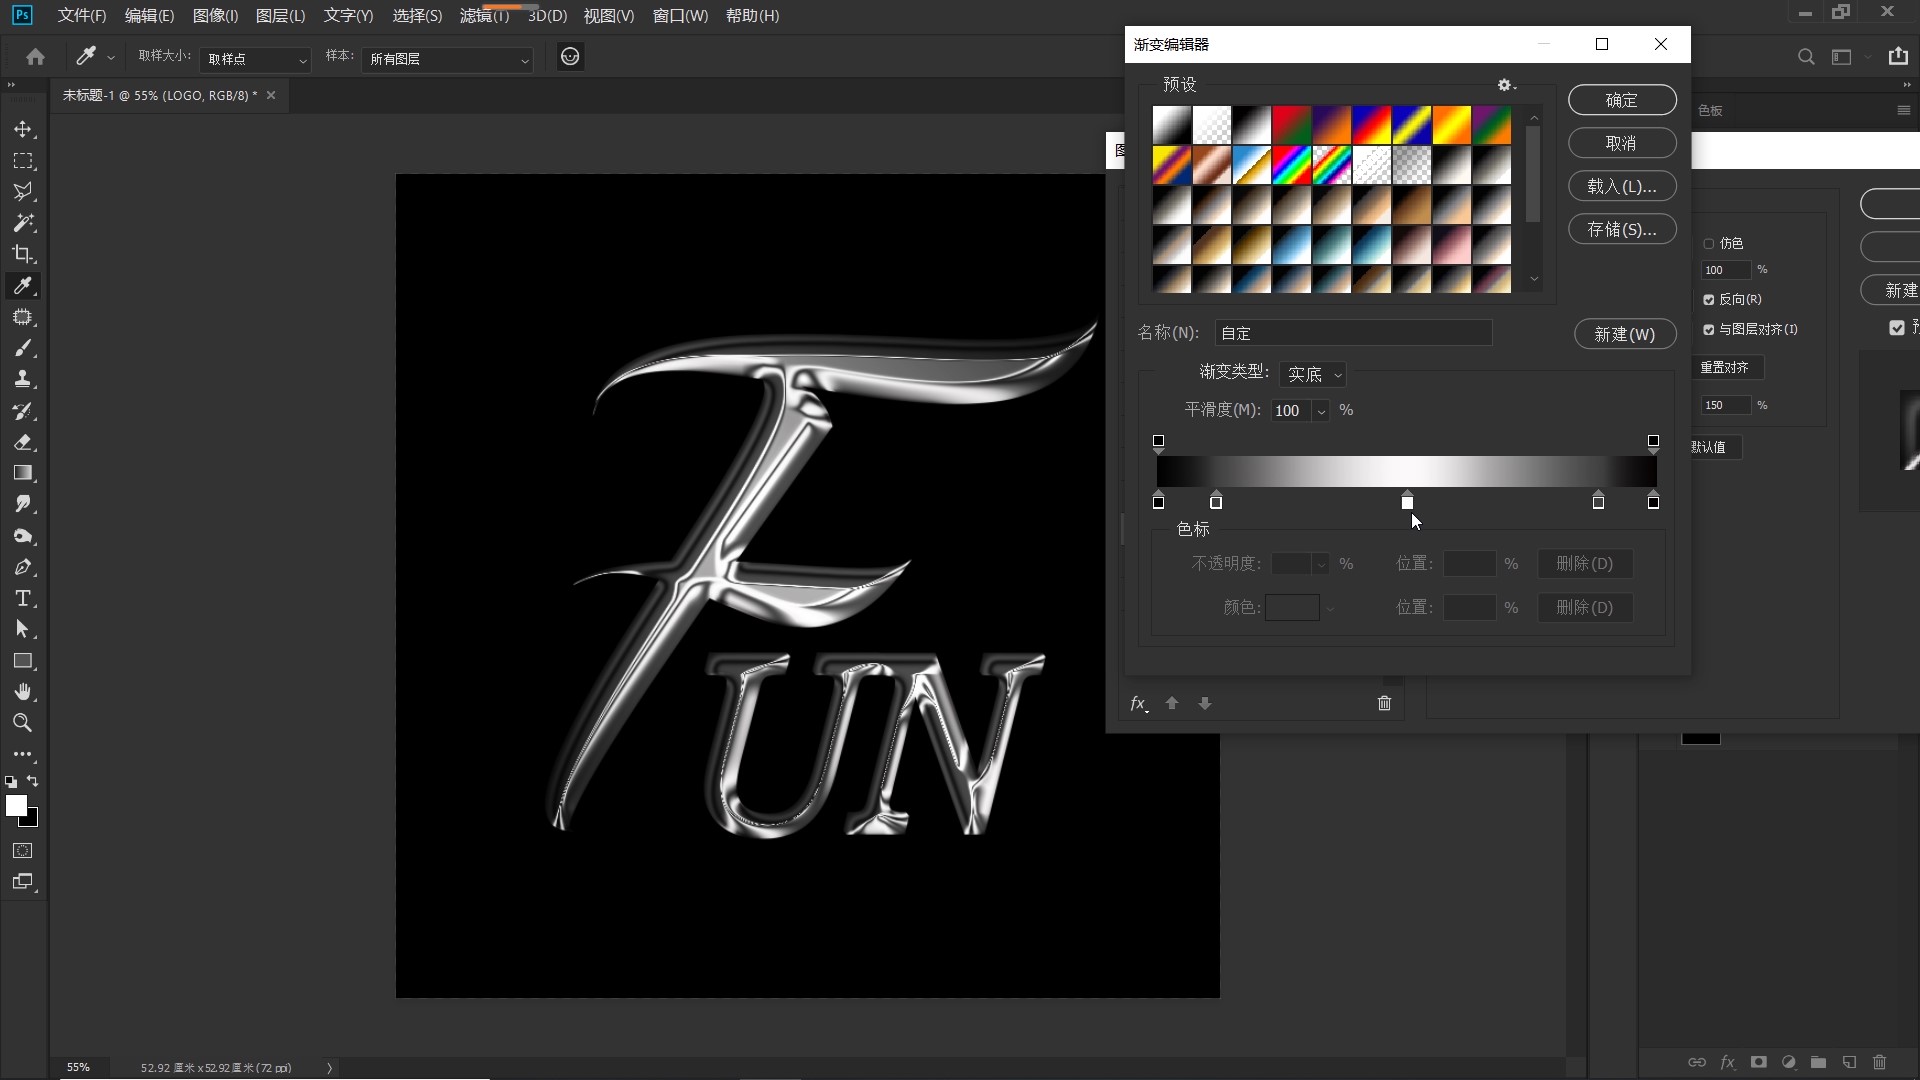Toggle the 仿色 dither option
This screenshot has width=1920, height=1080.
click(1709, 243)
